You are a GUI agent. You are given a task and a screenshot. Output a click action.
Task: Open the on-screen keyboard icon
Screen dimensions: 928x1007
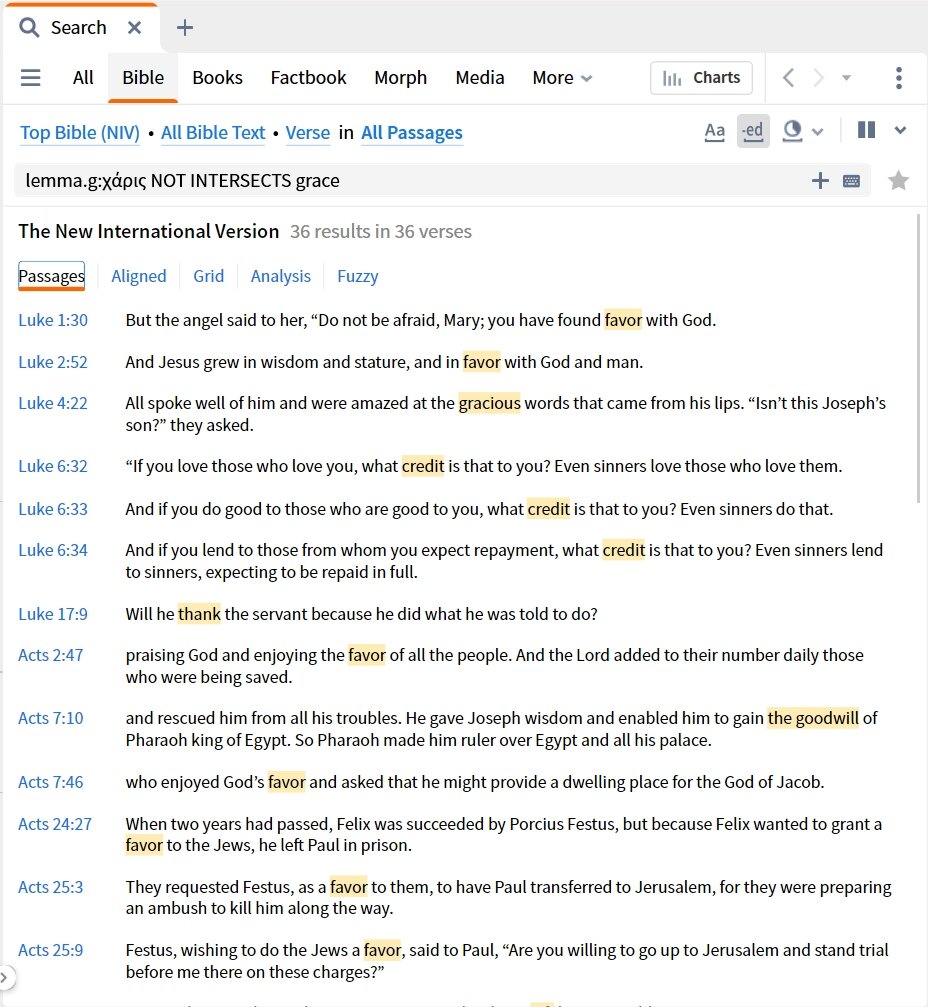[x=852, y=181]
